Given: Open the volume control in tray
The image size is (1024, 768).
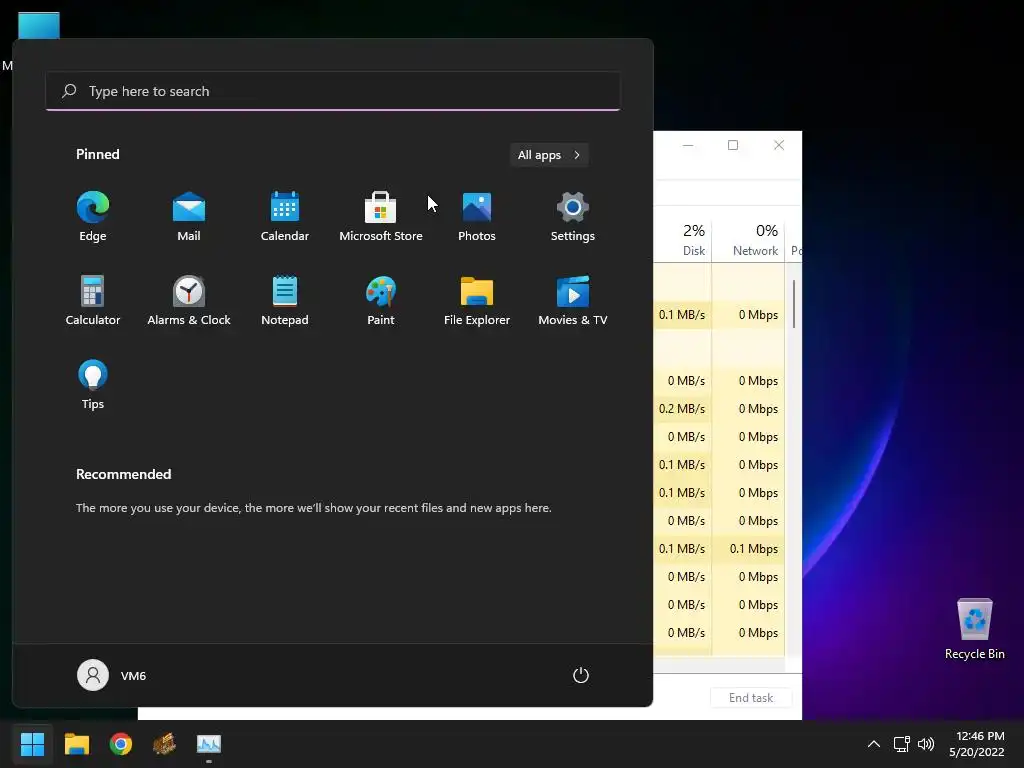Looking at the screenshot, I should [x=926, y=744].
